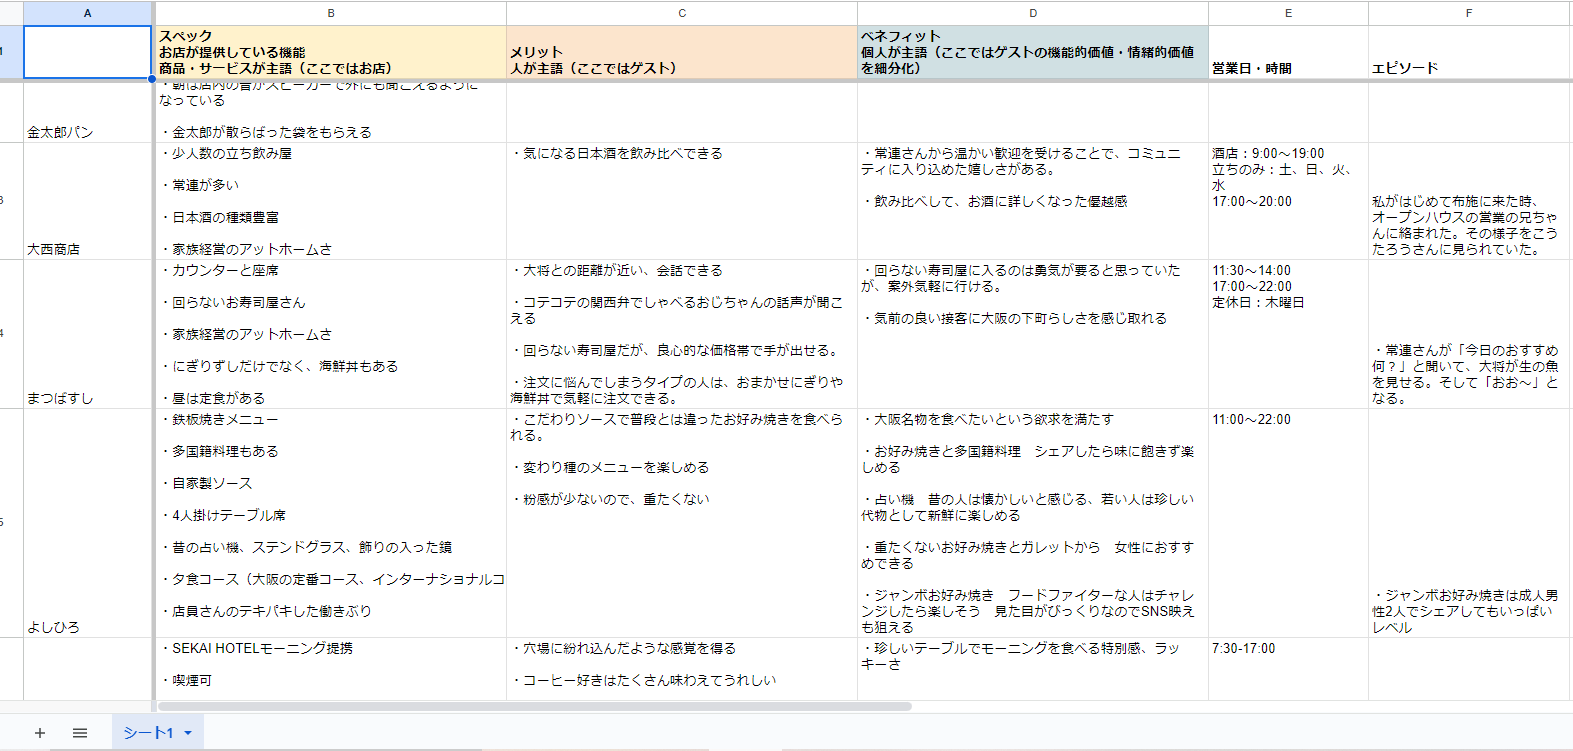Image resolution: width=1573 pixels, height=751 pixels.
Task: Click the メリット header cell
Action: (682, 52)
